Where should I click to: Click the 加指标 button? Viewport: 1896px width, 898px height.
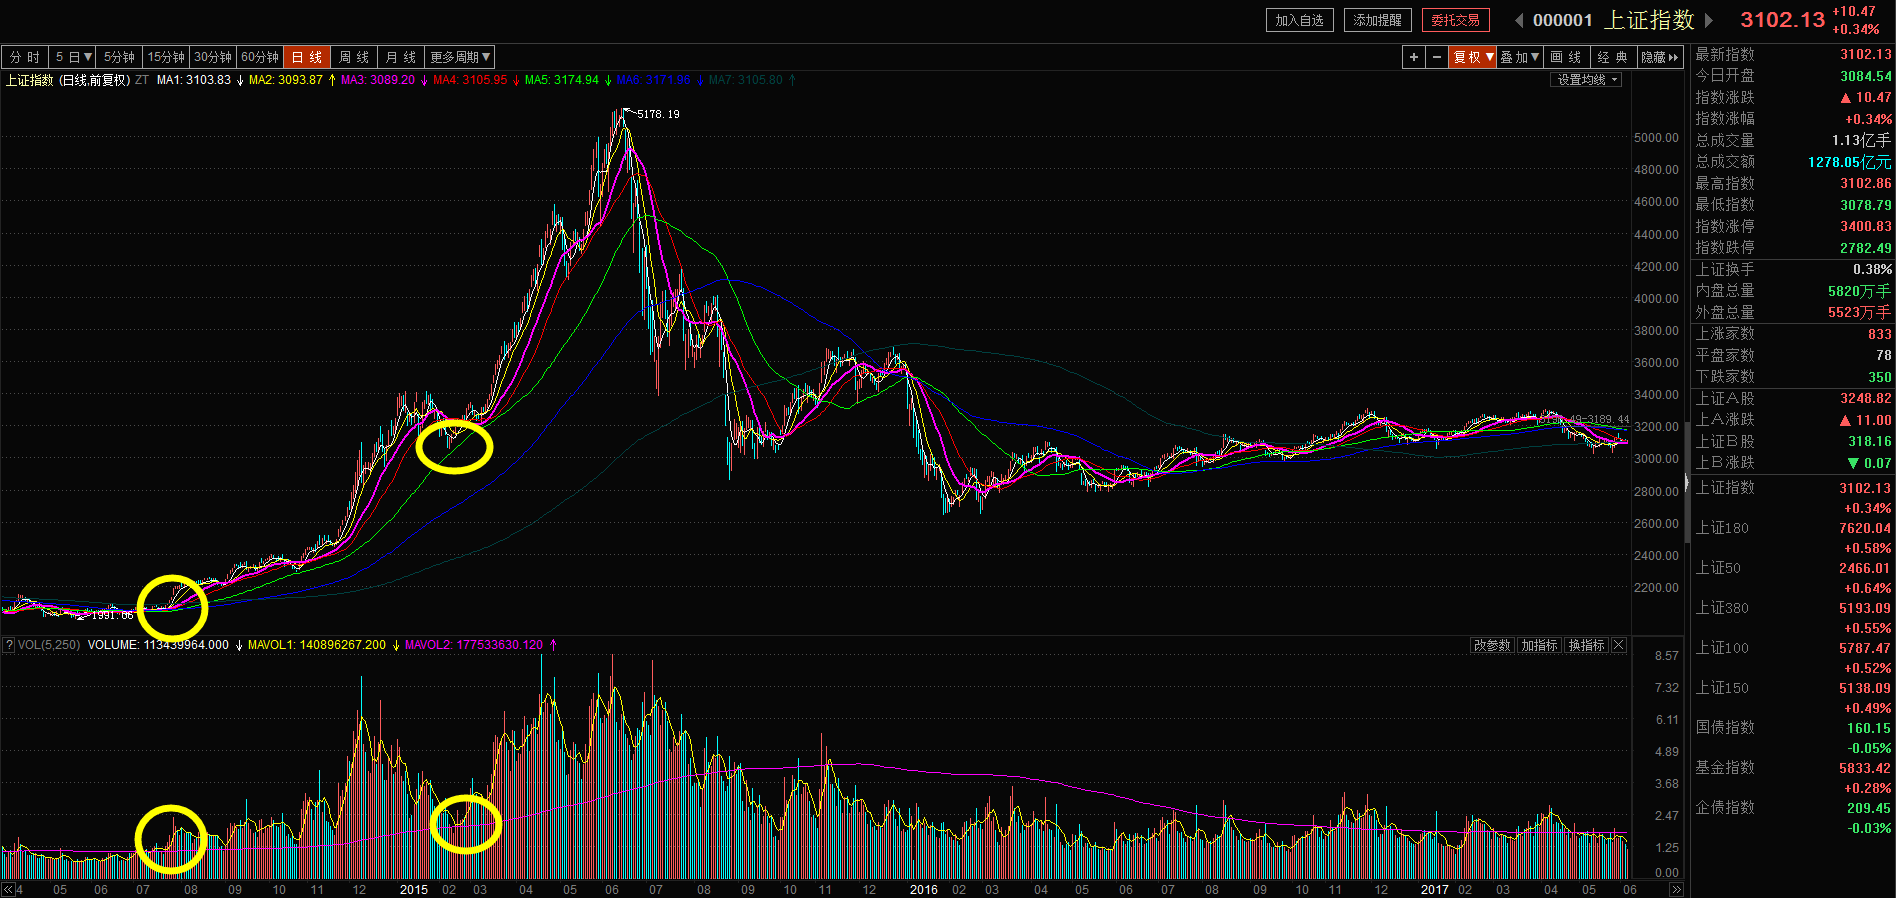point(1539,645)
